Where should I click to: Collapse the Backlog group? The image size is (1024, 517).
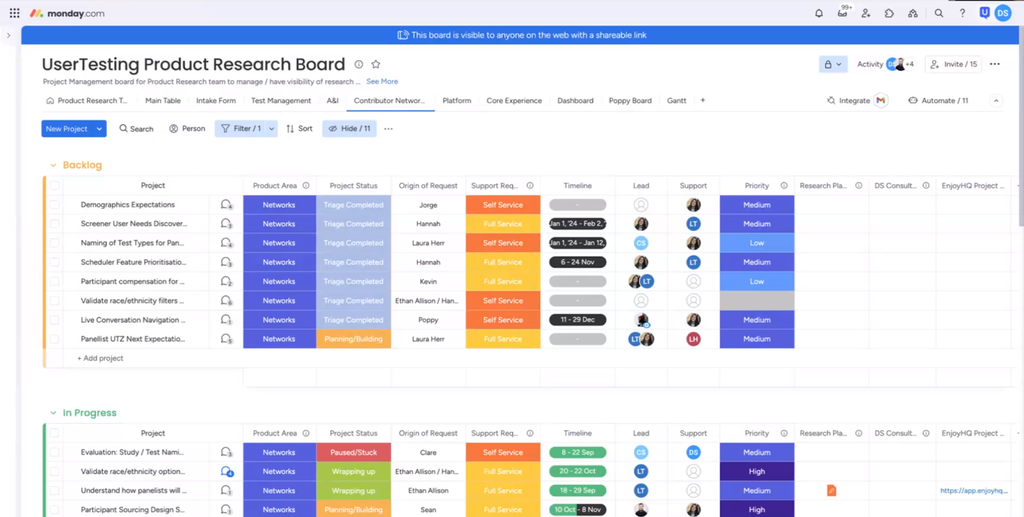53,165
